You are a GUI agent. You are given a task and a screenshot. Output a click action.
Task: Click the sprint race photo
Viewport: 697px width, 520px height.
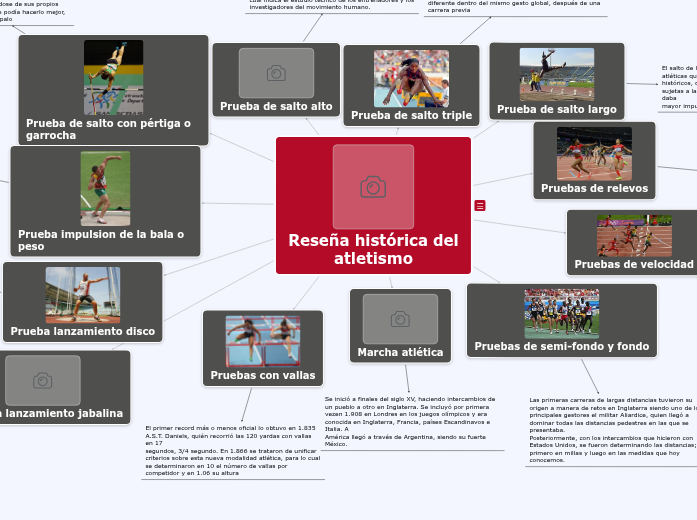(x=634, y=235)
